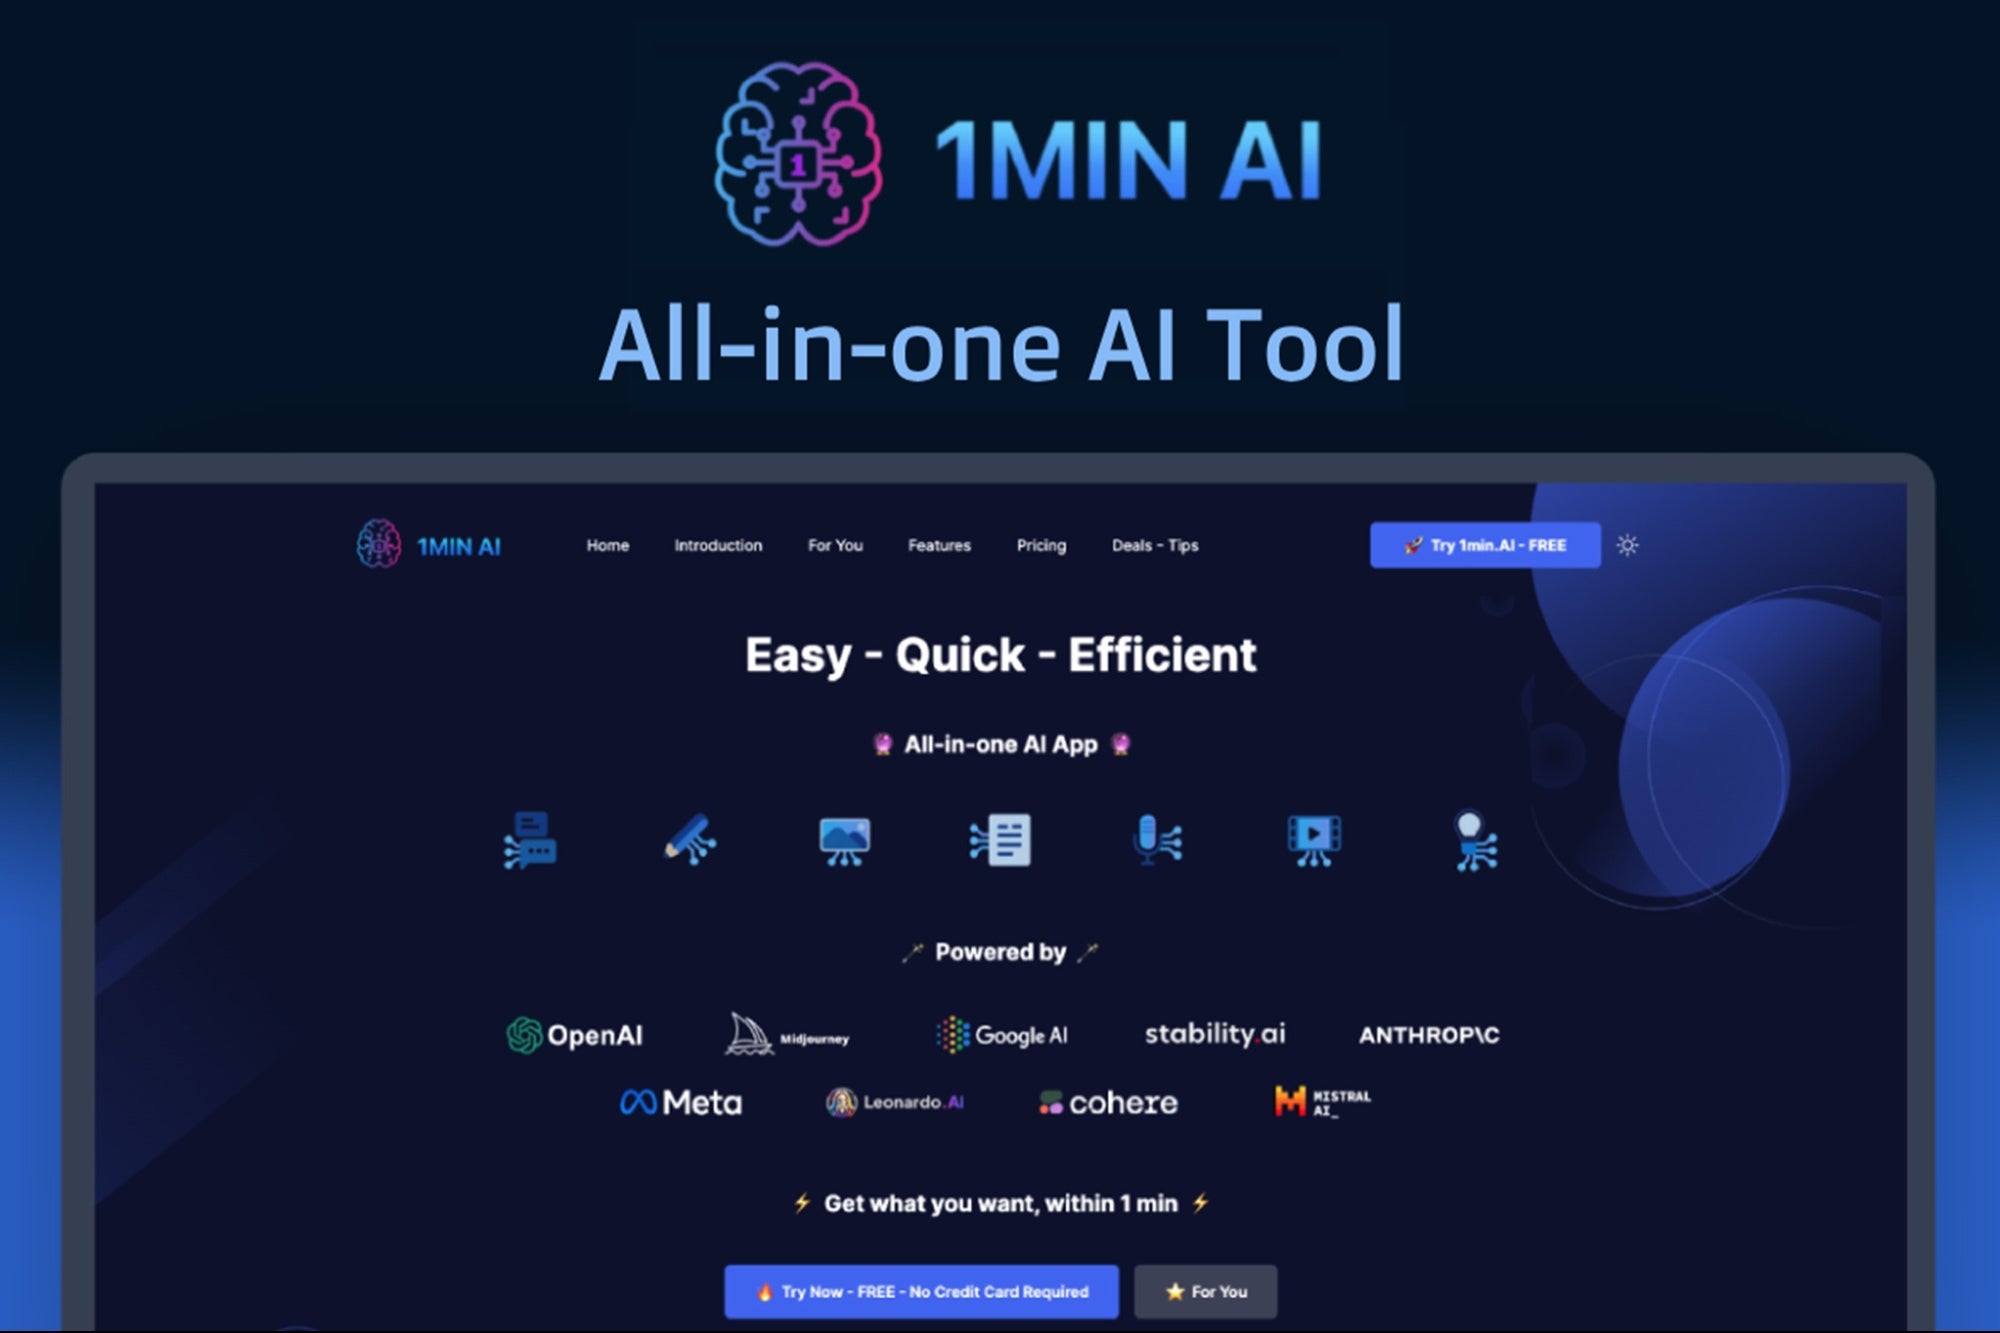Select the Pricing navigation link
The image size is (2000, 1333).
(x=1041, y=546)
